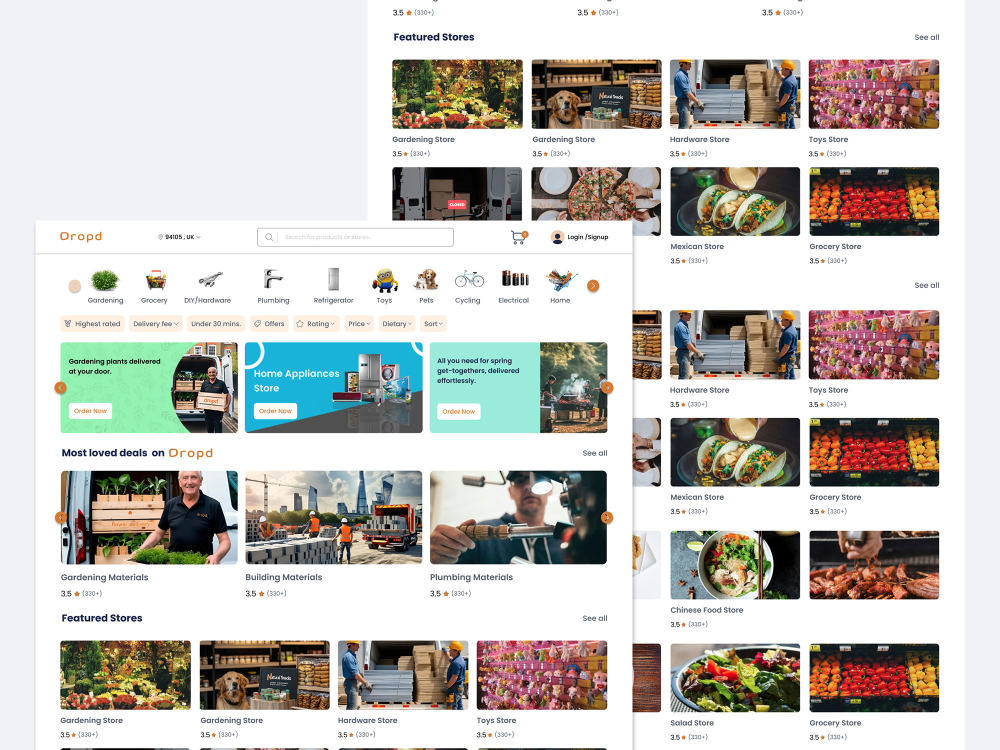Select the Cycling bicycle category icon

tap(469, 279)
